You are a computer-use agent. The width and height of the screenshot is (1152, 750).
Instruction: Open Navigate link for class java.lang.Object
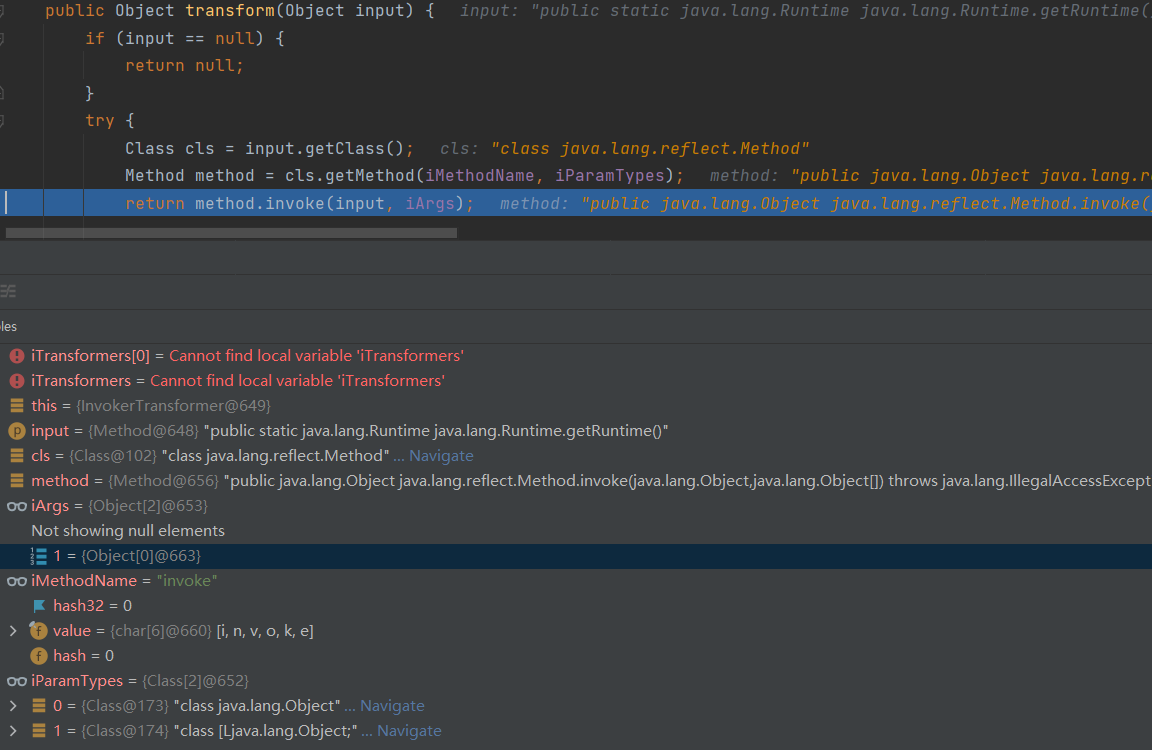(392, 706)
